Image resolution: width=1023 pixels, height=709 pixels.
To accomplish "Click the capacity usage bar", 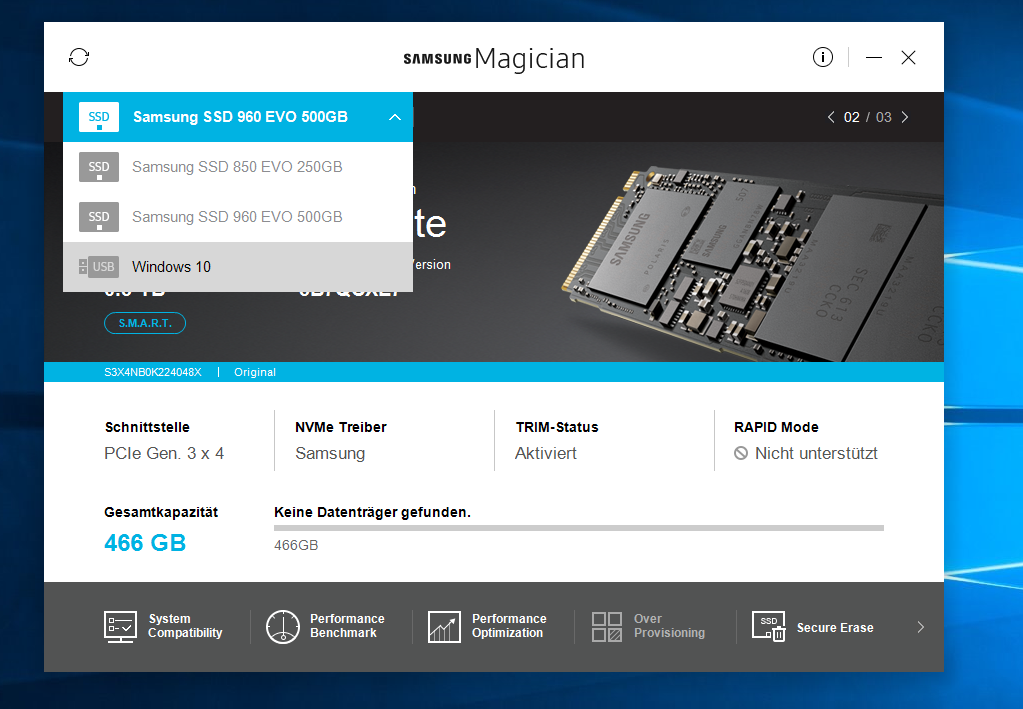I will click(x=579, y=528).
